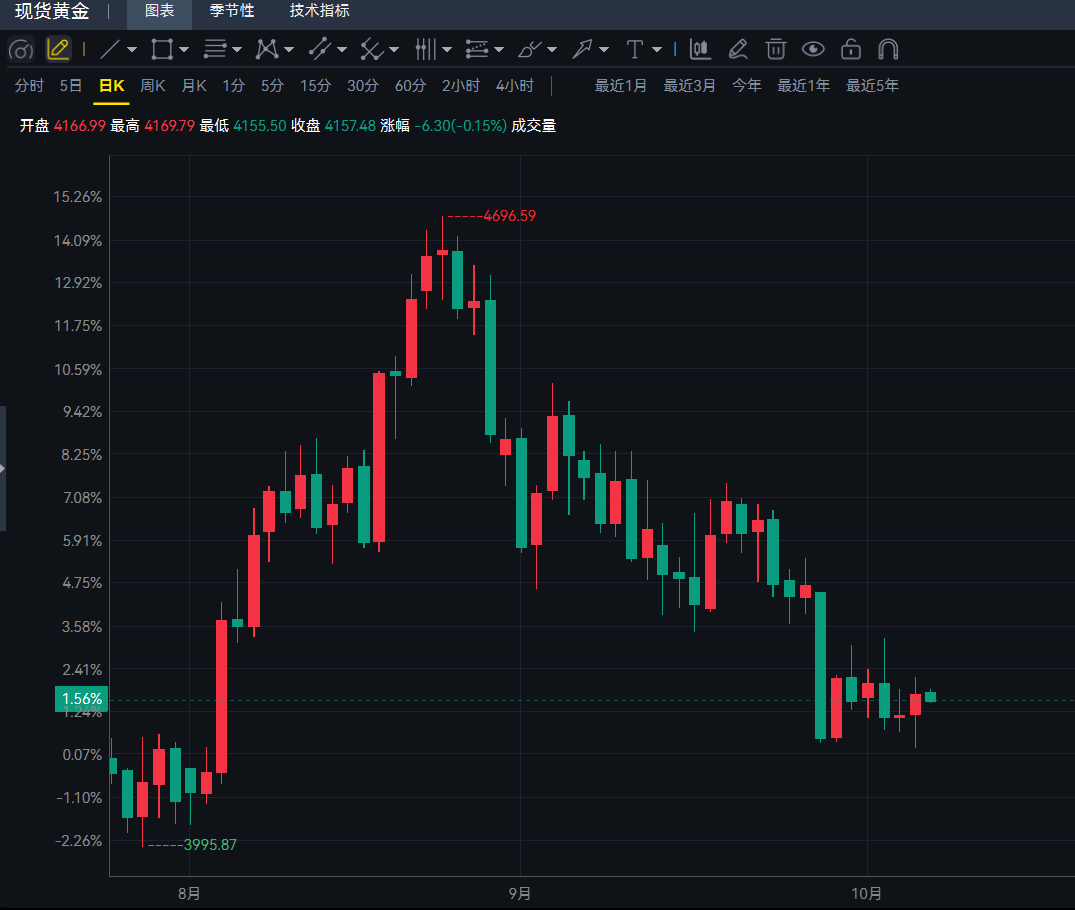The height and width of the screenshot is (910, 1075).
Task: Choose the 分时 intraday view
Action: [x=29, y=86]
